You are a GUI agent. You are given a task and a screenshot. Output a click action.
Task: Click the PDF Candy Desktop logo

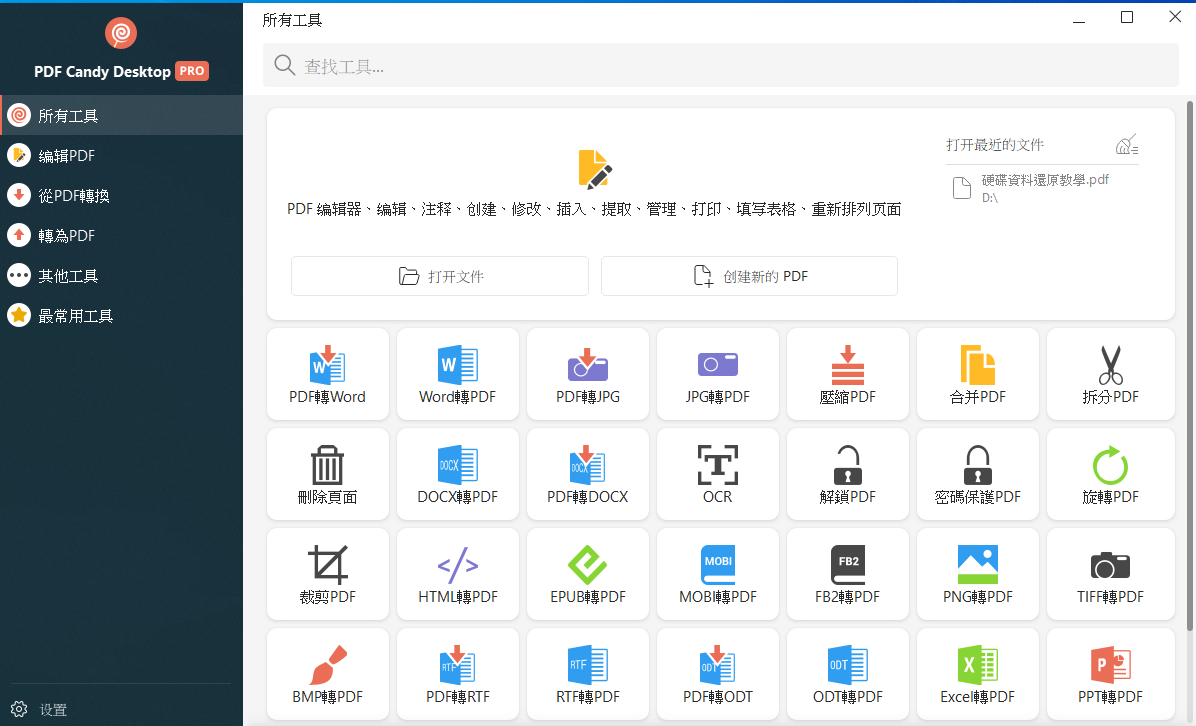121,33
